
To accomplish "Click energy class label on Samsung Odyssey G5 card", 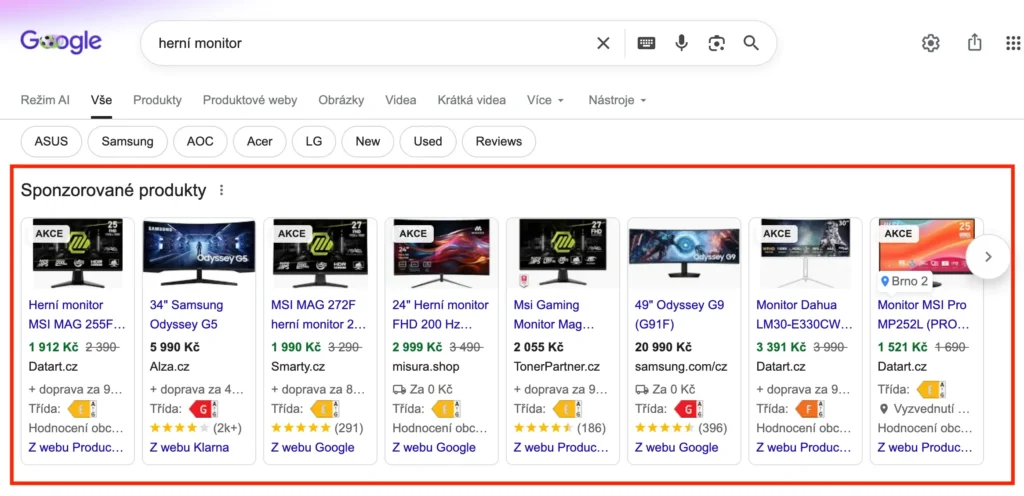I will 203,409.
